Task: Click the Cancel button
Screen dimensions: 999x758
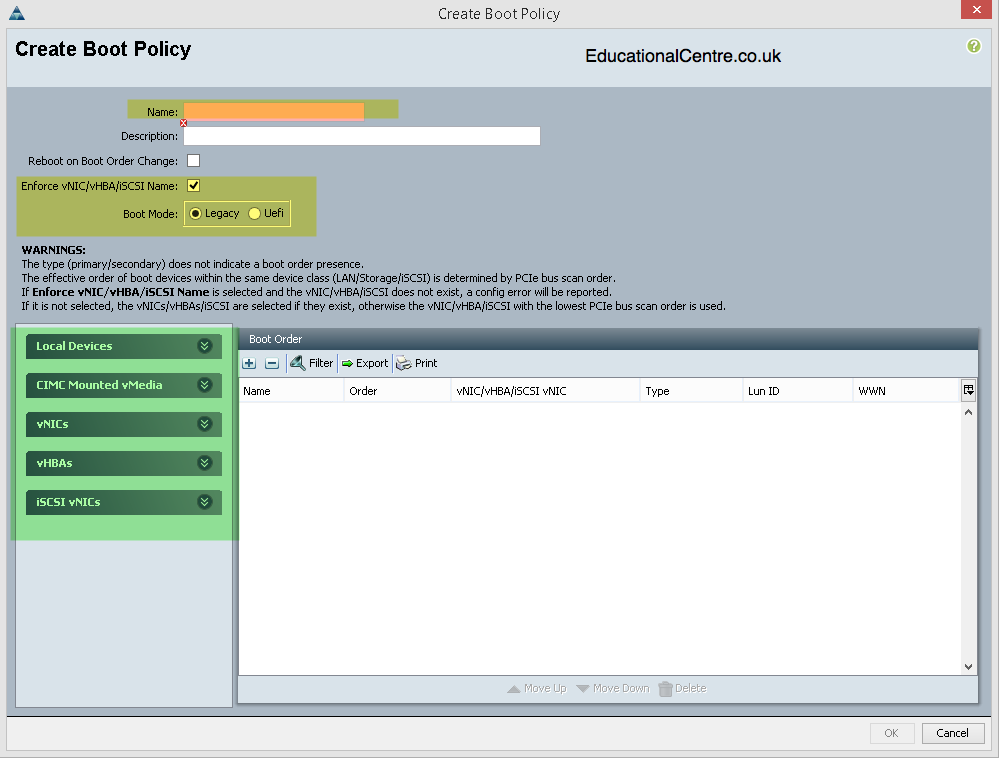Action: click(952, 733)
